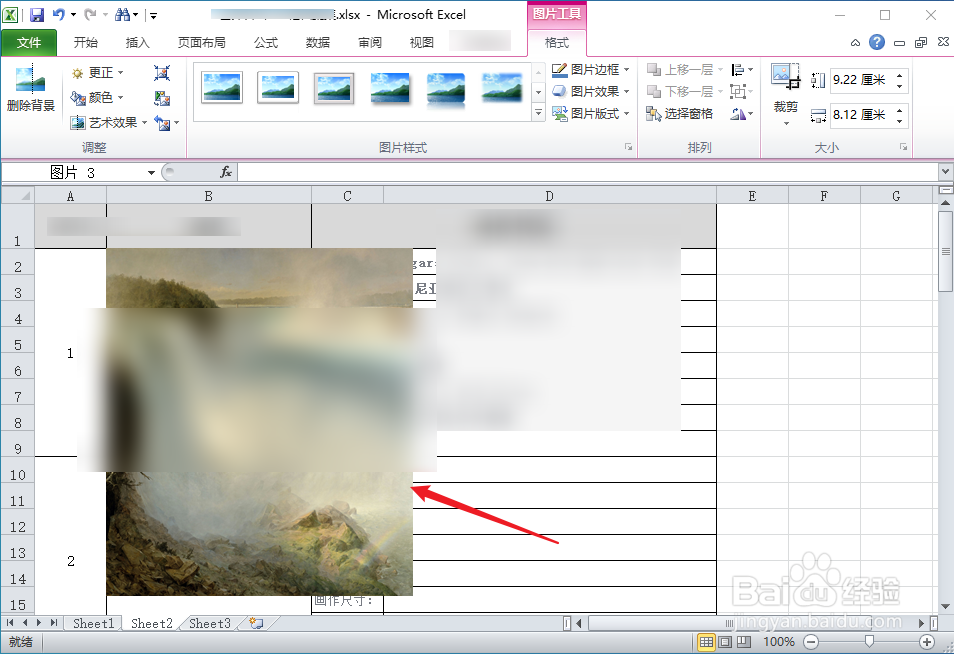The width and height of the screenshot is (954, 654).
Task: Apply the fourth picture style thumbnail
Action: tap(390, 87)
